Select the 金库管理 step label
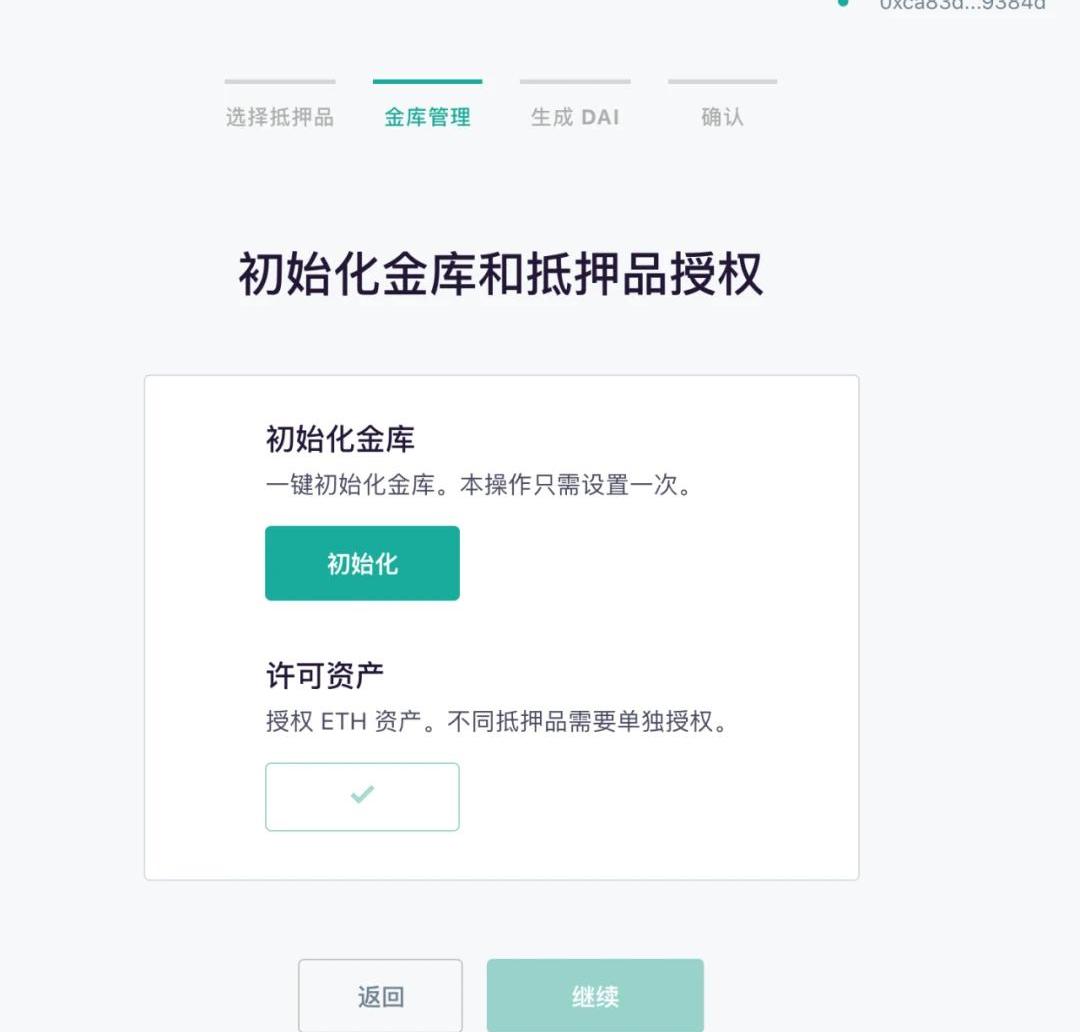The width and height of the screenshot is (1080, 1032). point(427,116)
